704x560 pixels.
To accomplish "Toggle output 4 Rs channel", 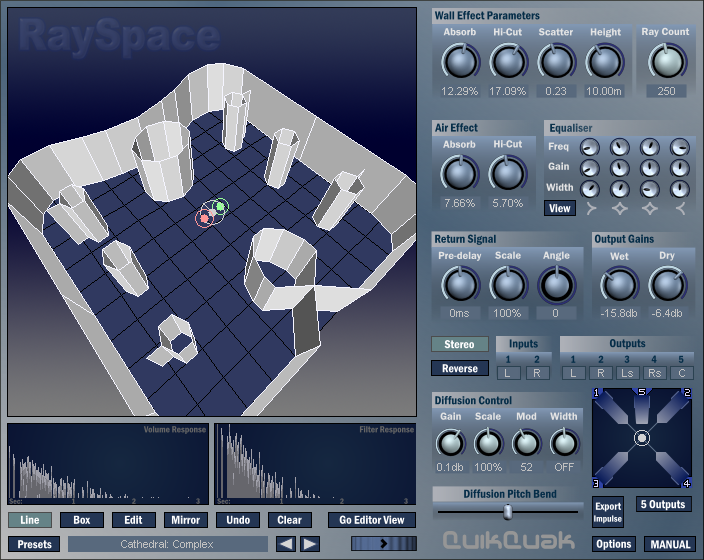I will [x=655, y=373].
